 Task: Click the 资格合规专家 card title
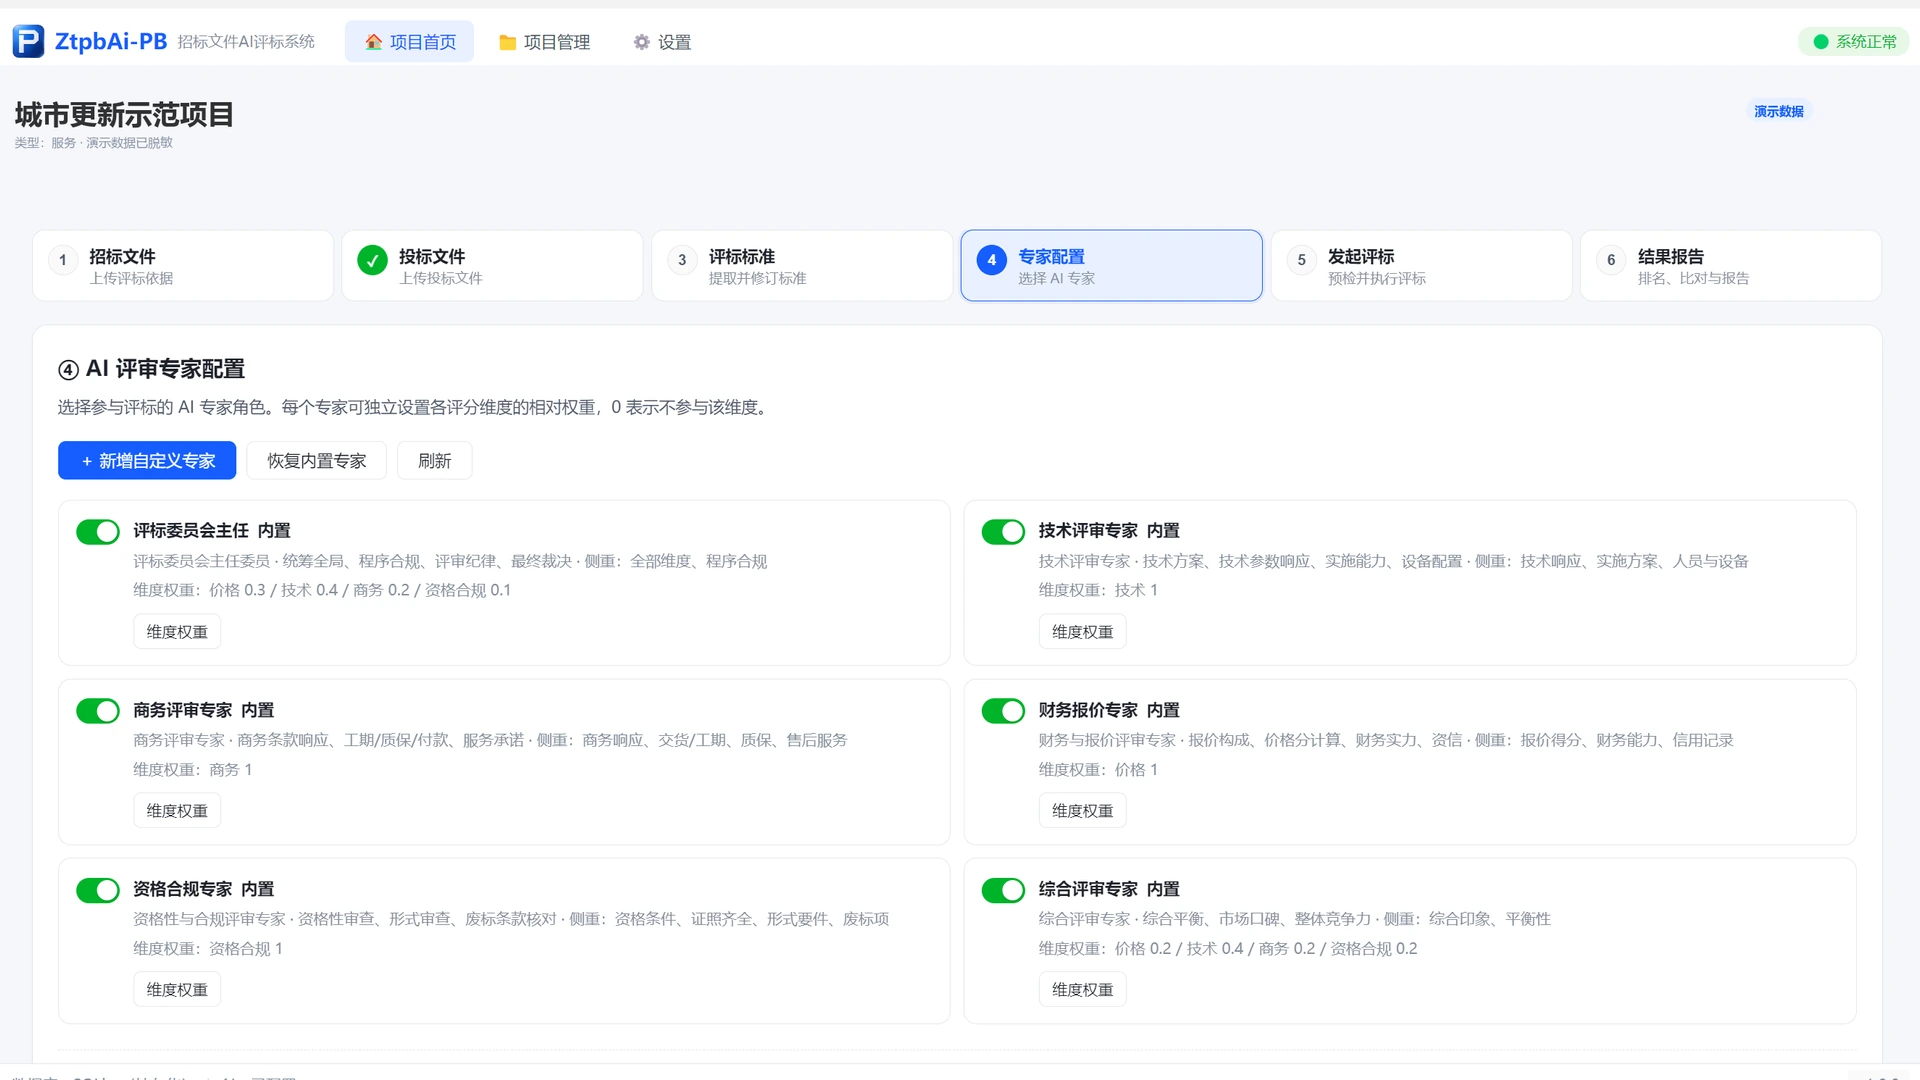tap(183, 890)
